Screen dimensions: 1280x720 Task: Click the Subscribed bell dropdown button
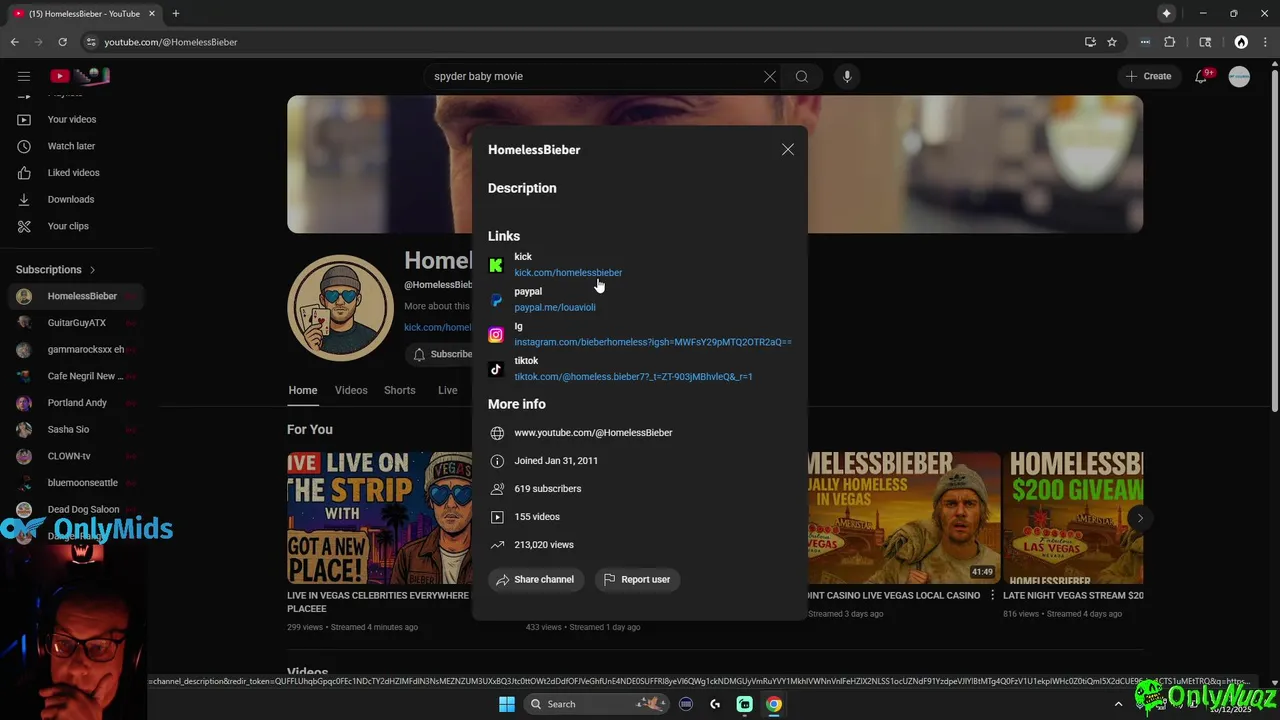[441, 354]
